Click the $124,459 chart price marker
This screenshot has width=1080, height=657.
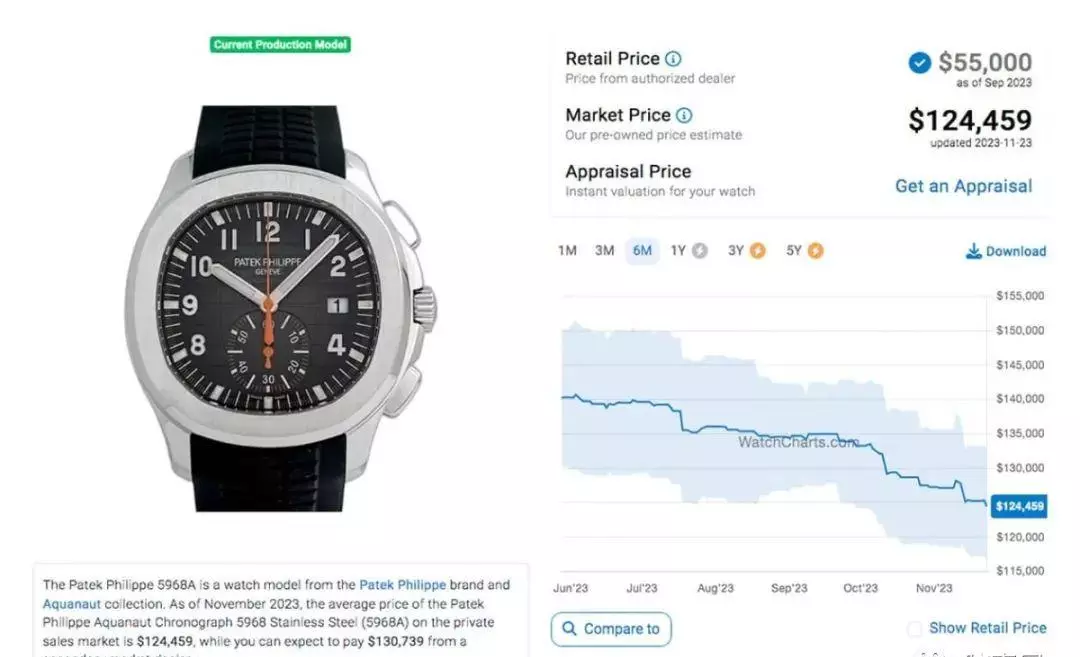[x=1019, y=506]
